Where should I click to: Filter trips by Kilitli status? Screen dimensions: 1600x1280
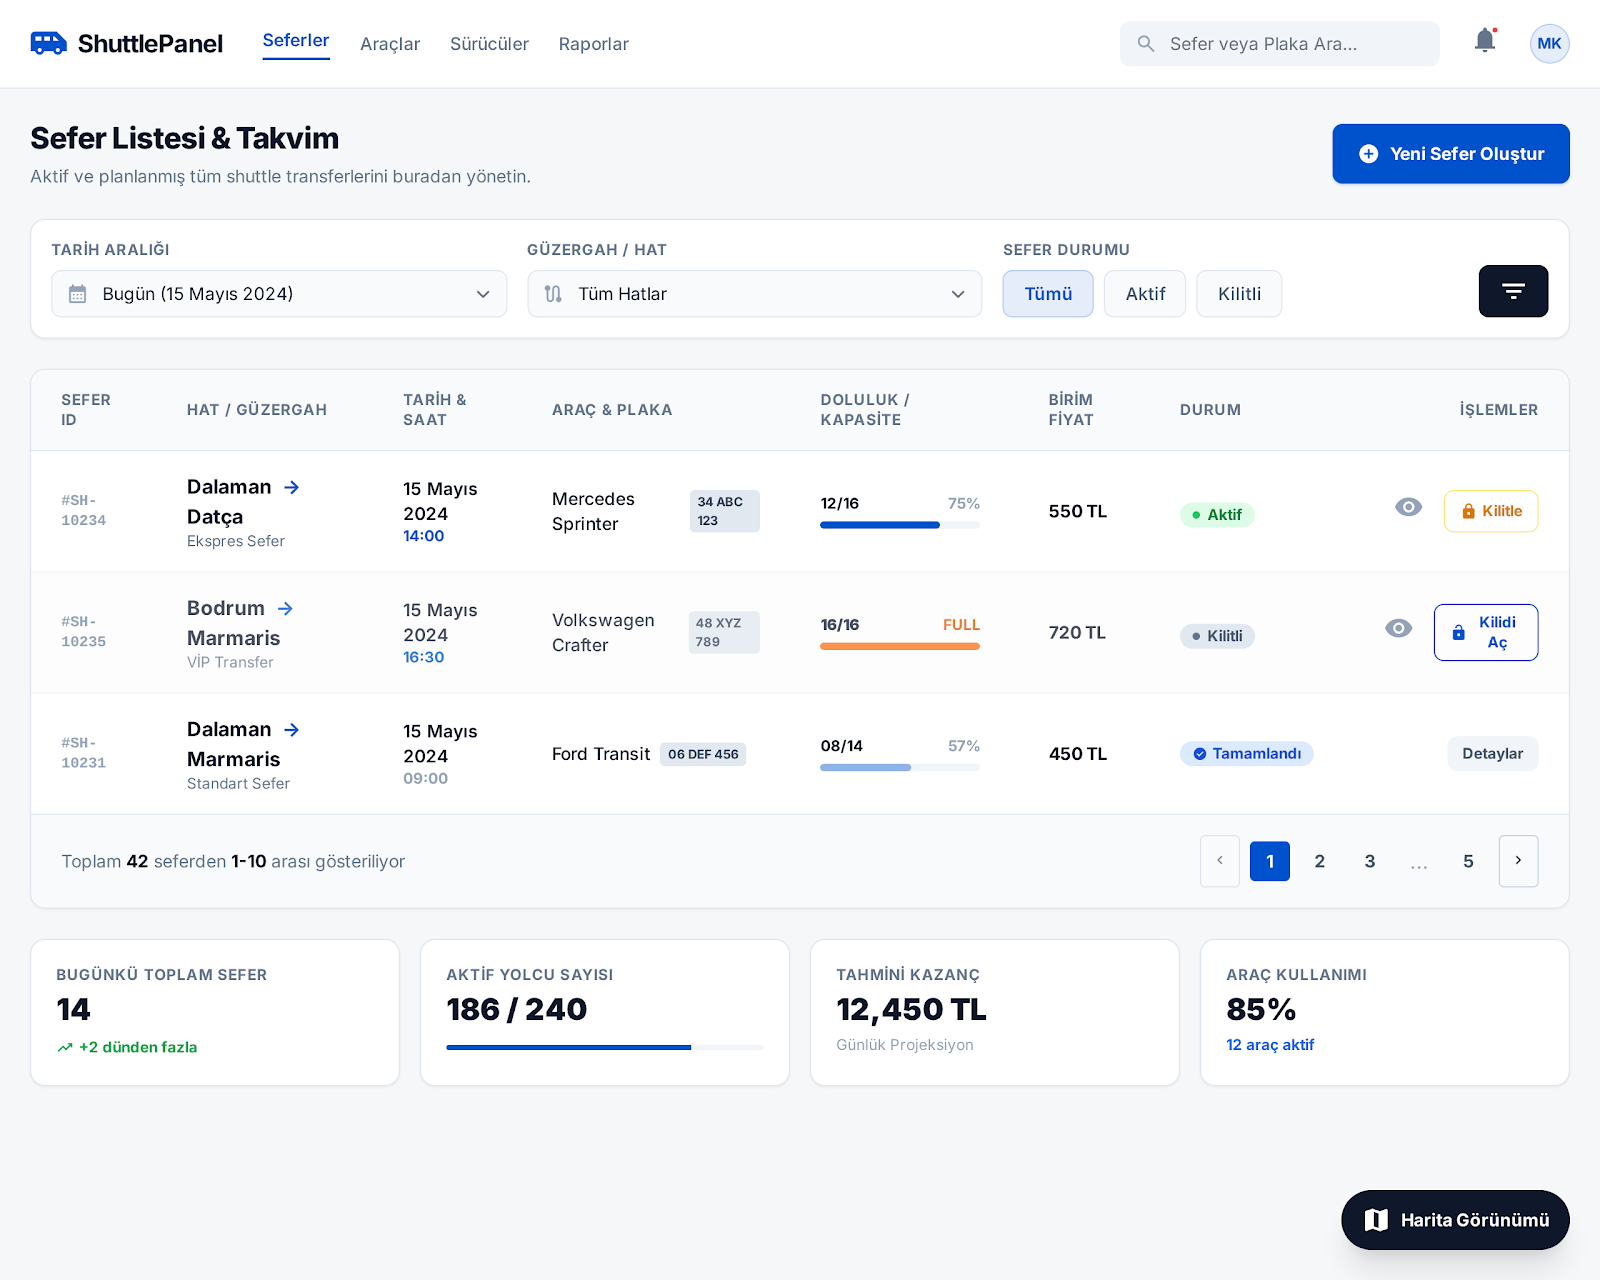(x=1238, y=294)
